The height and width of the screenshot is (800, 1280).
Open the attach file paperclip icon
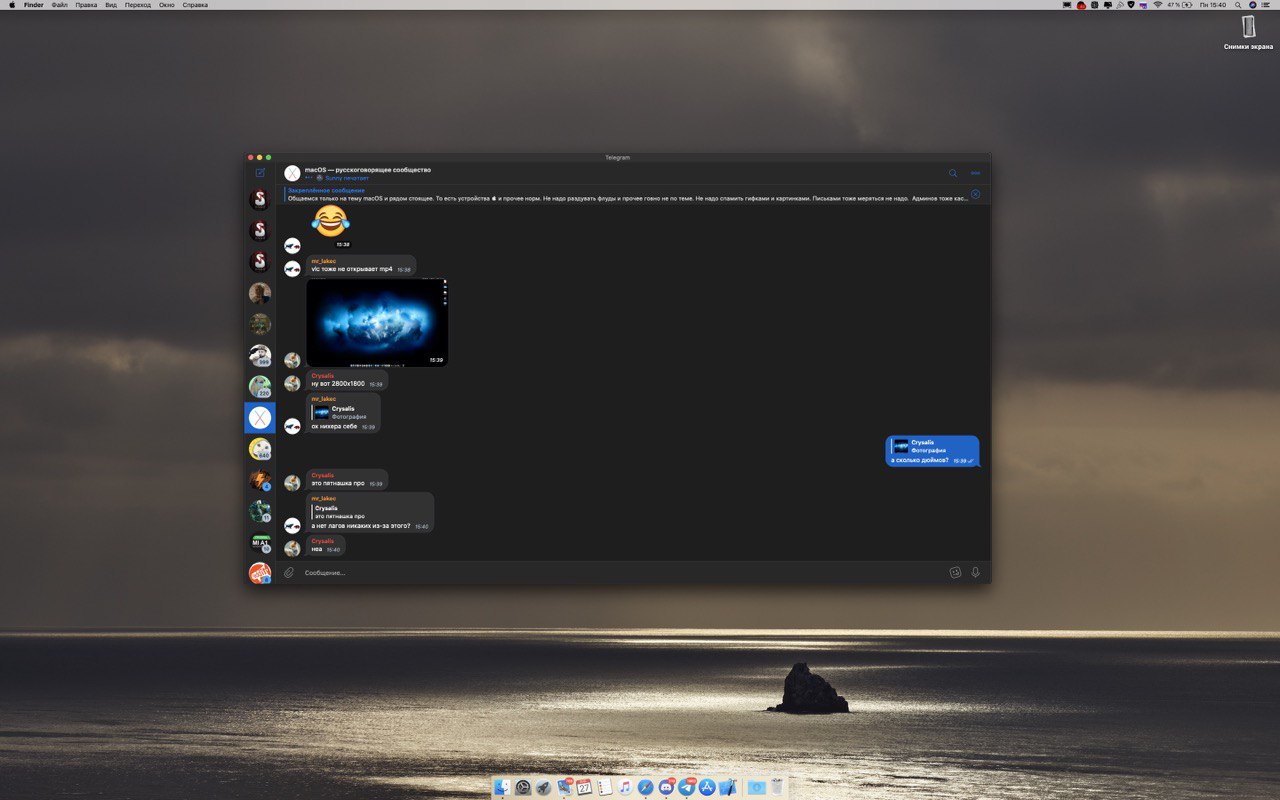point(289,572)
